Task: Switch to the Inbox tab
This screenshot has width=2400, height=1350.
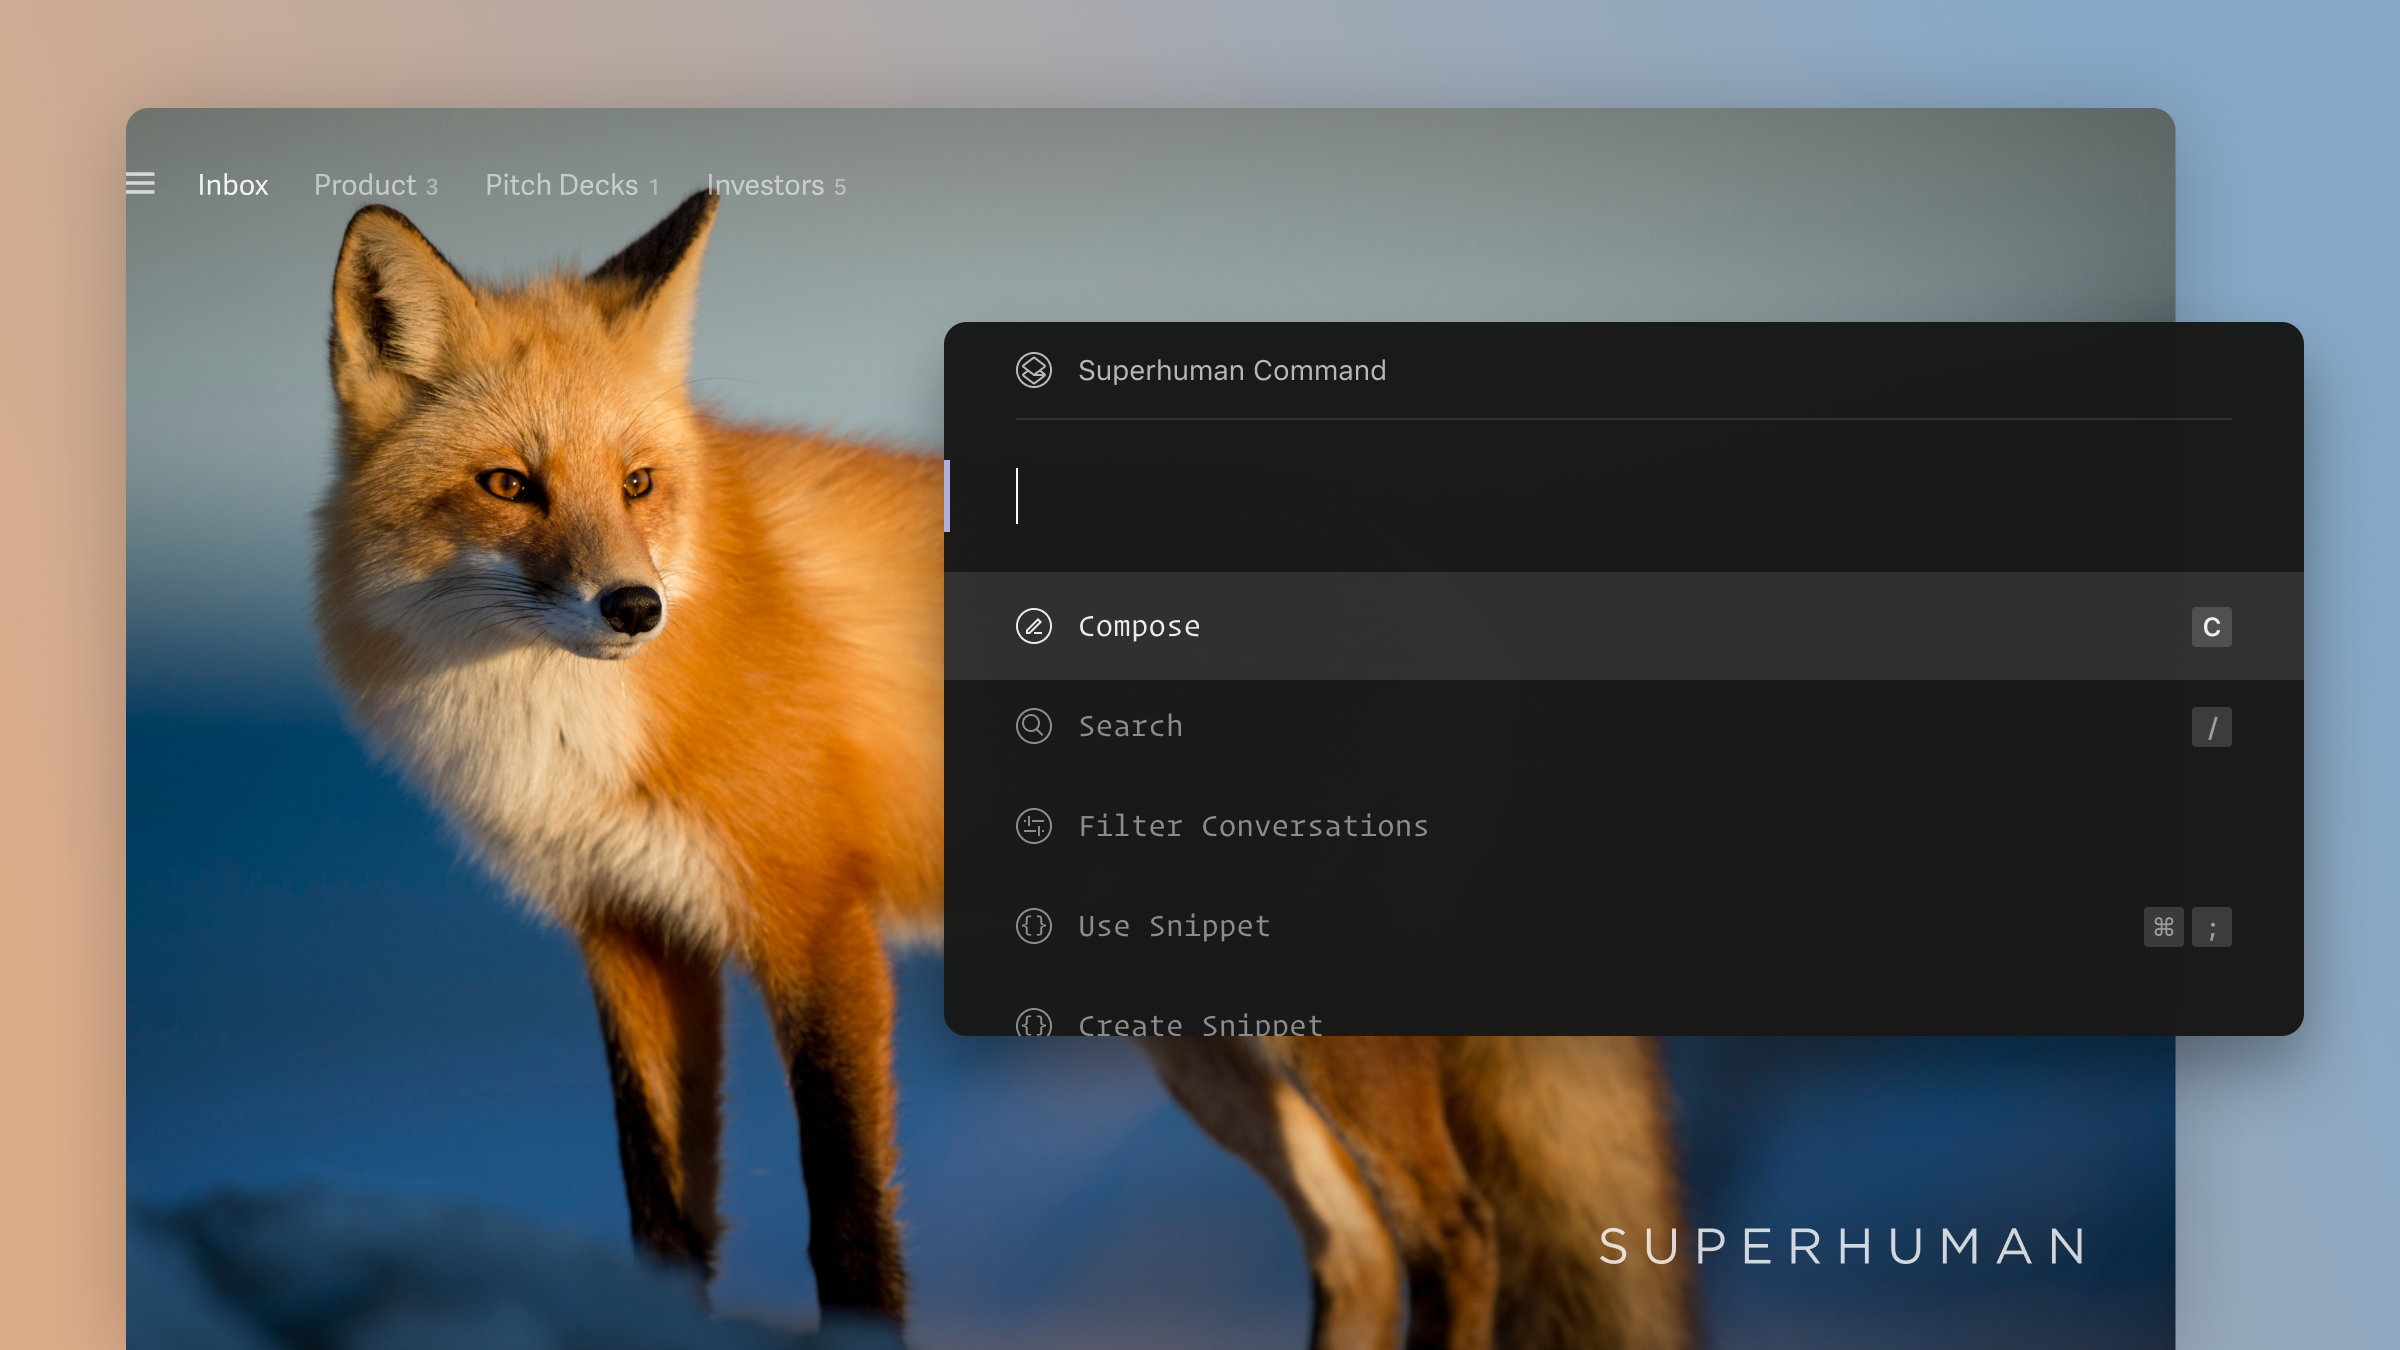Action: (232, 185)
